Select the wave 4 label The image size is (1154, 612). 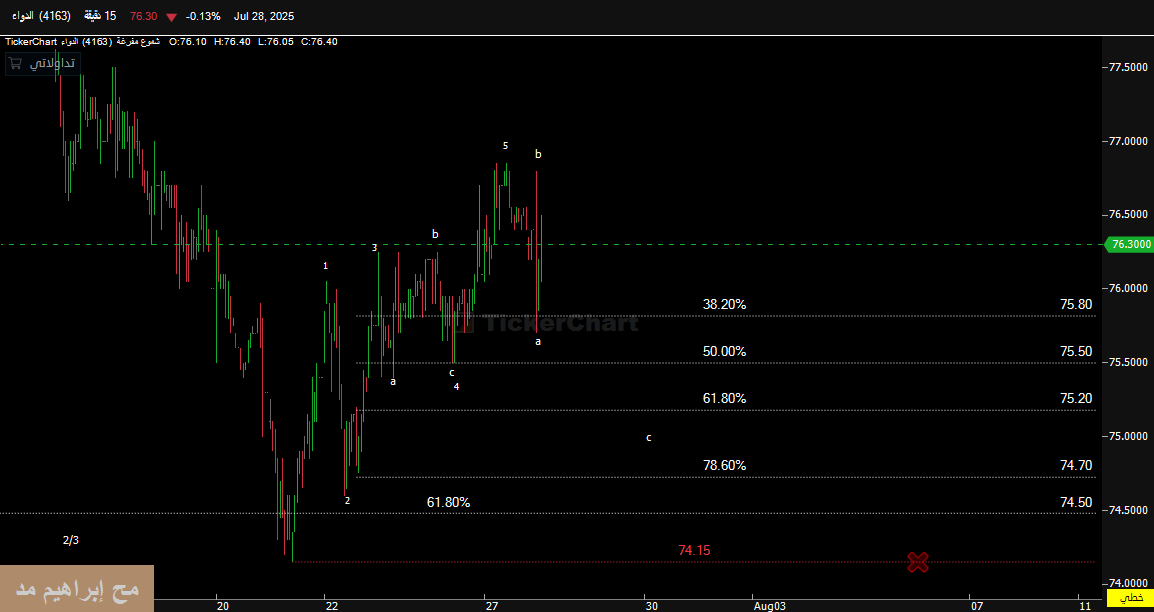456,387
